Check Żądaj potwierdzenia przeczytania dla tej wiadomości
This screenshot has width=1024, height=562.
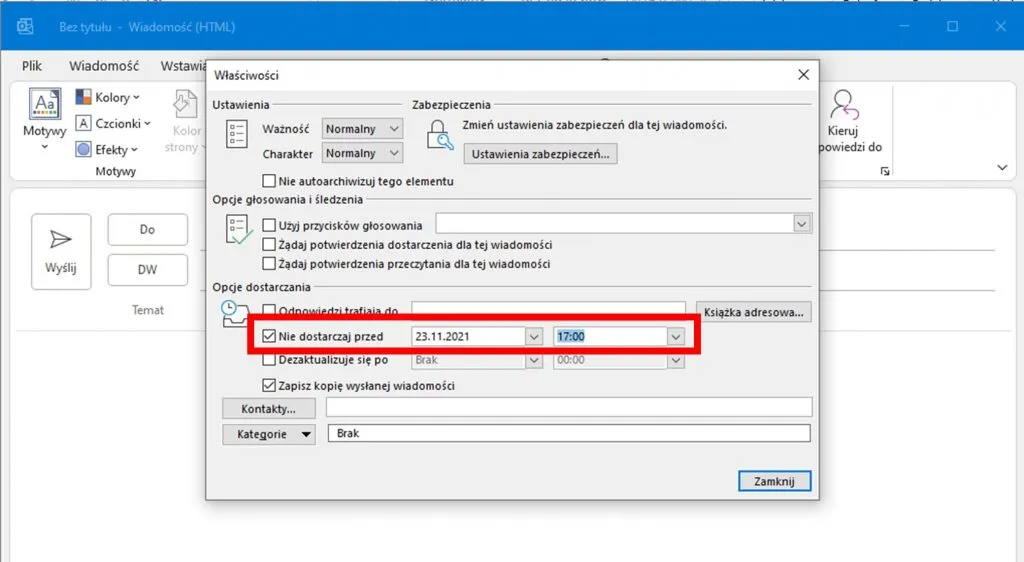click(268, 264)
